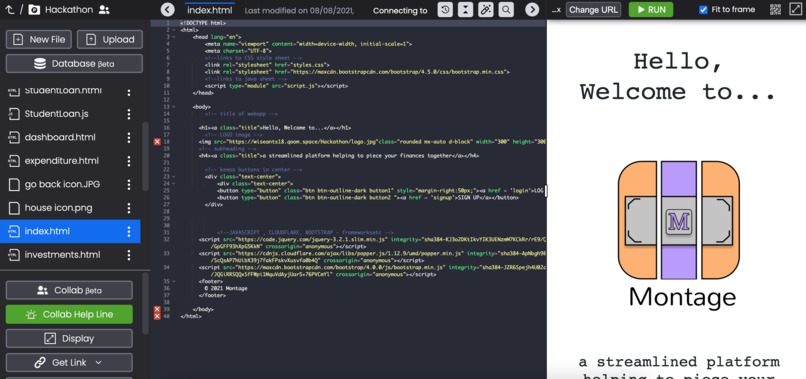
Task: Click the Upload button
Action: [x=110, y=40]
